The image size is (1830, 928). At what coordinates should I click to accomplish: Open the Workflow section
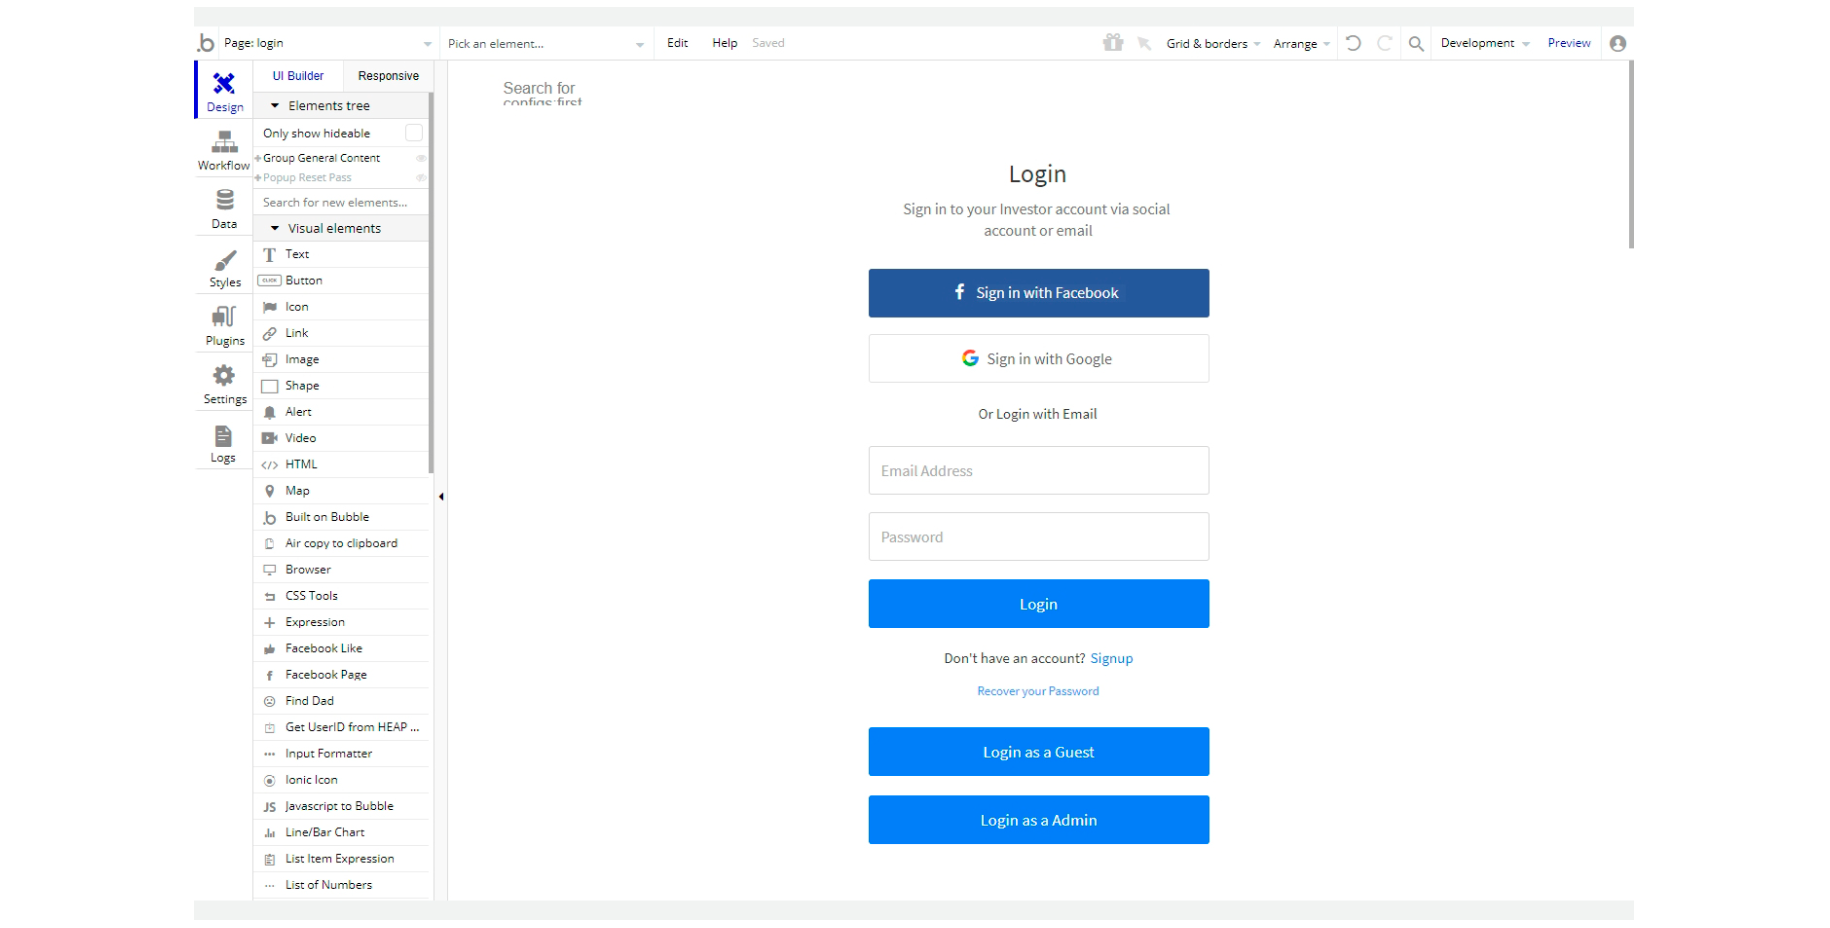224,150
